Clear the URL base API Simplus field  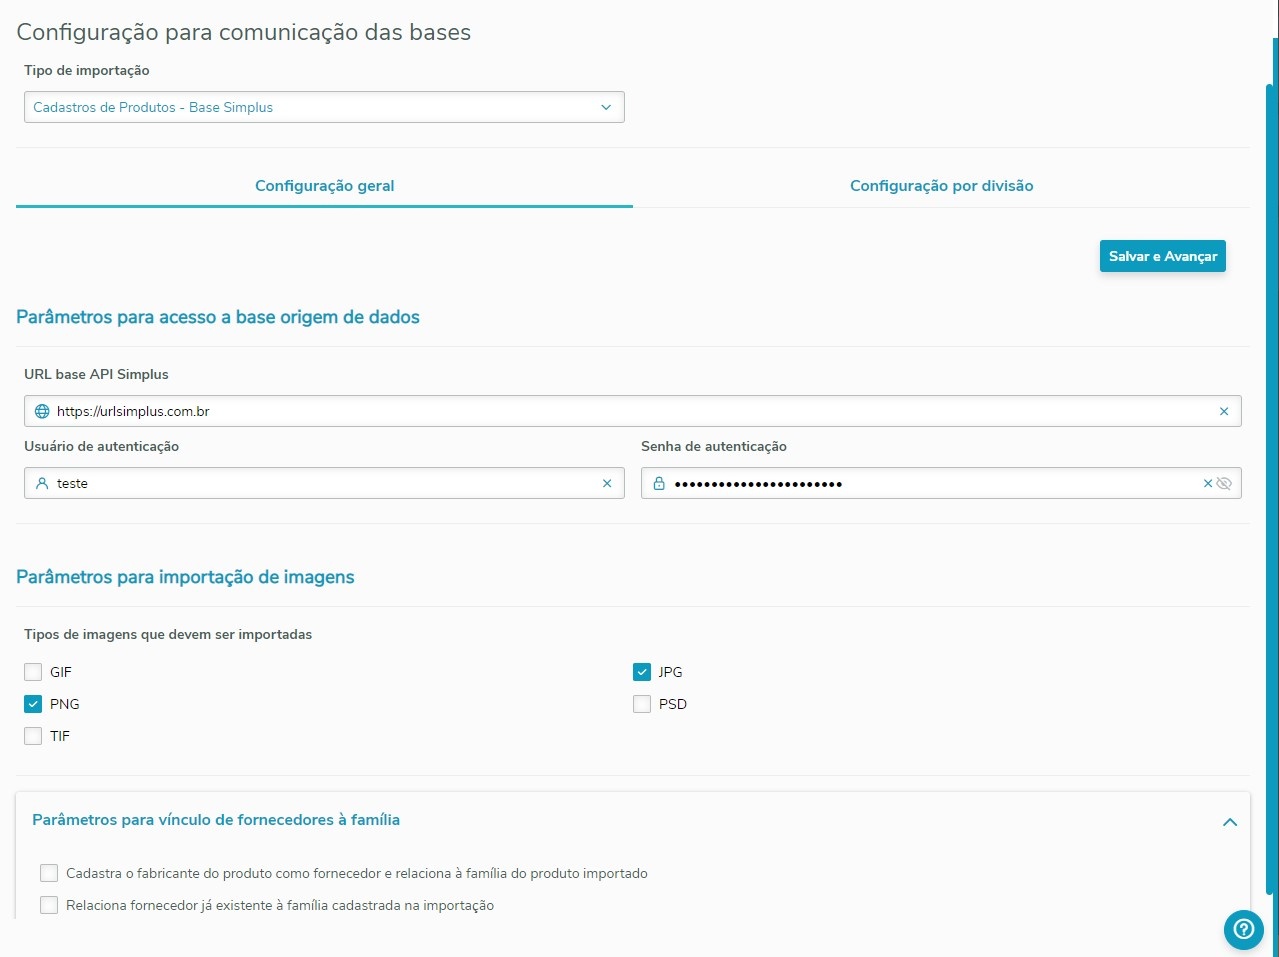[1224, 411]
